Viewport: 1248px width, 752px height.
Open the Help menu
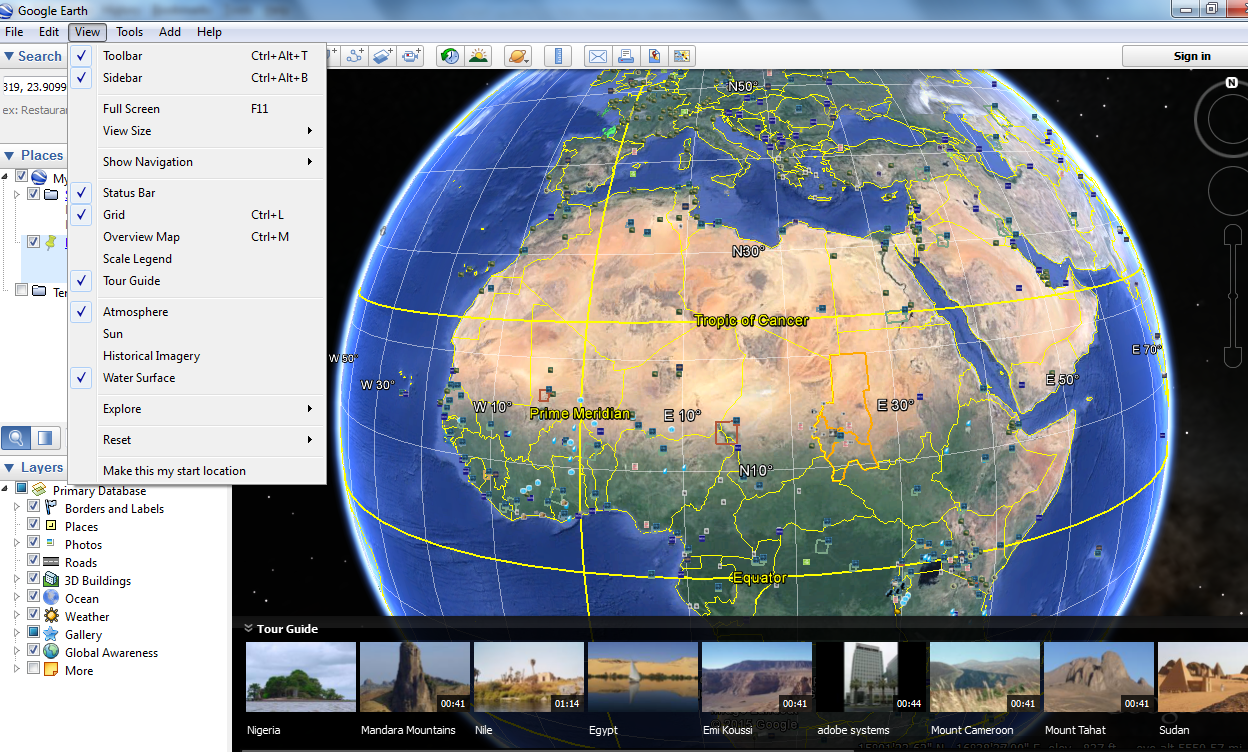209,32
